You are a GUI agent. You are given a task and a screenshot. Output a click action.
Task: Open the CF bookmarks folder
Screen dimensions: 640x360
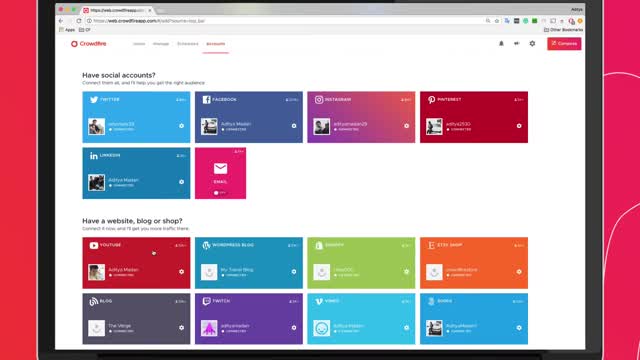point(85,30)
